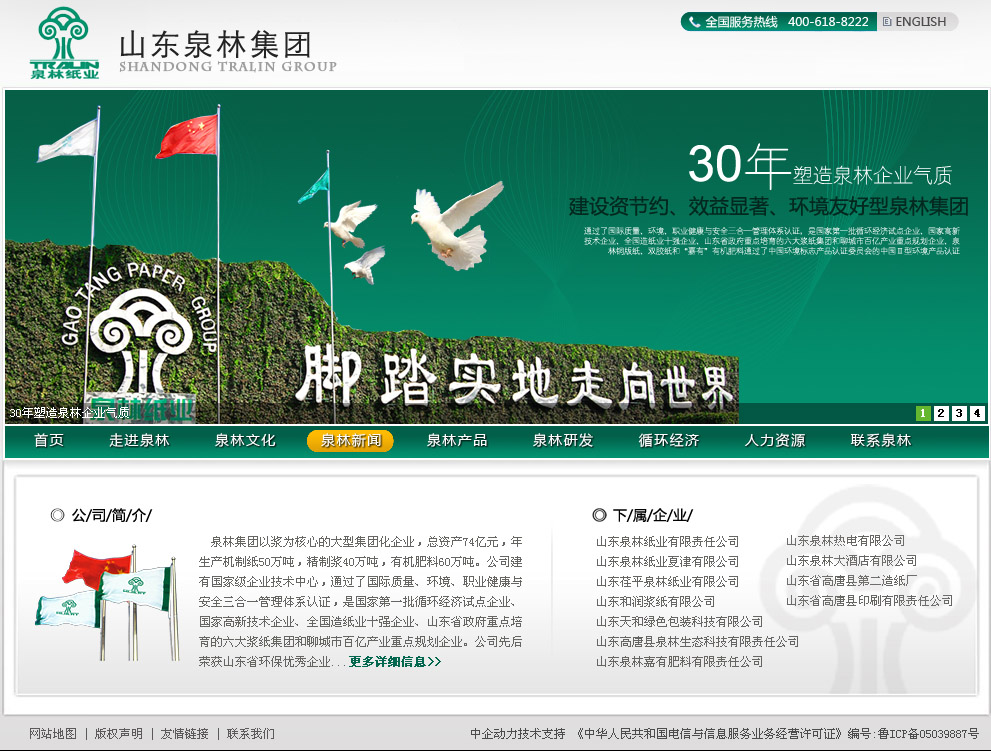Open the 联系泉林 menu item
The height and width of the screenshot is (751, 991).
(x=881, y=441)
